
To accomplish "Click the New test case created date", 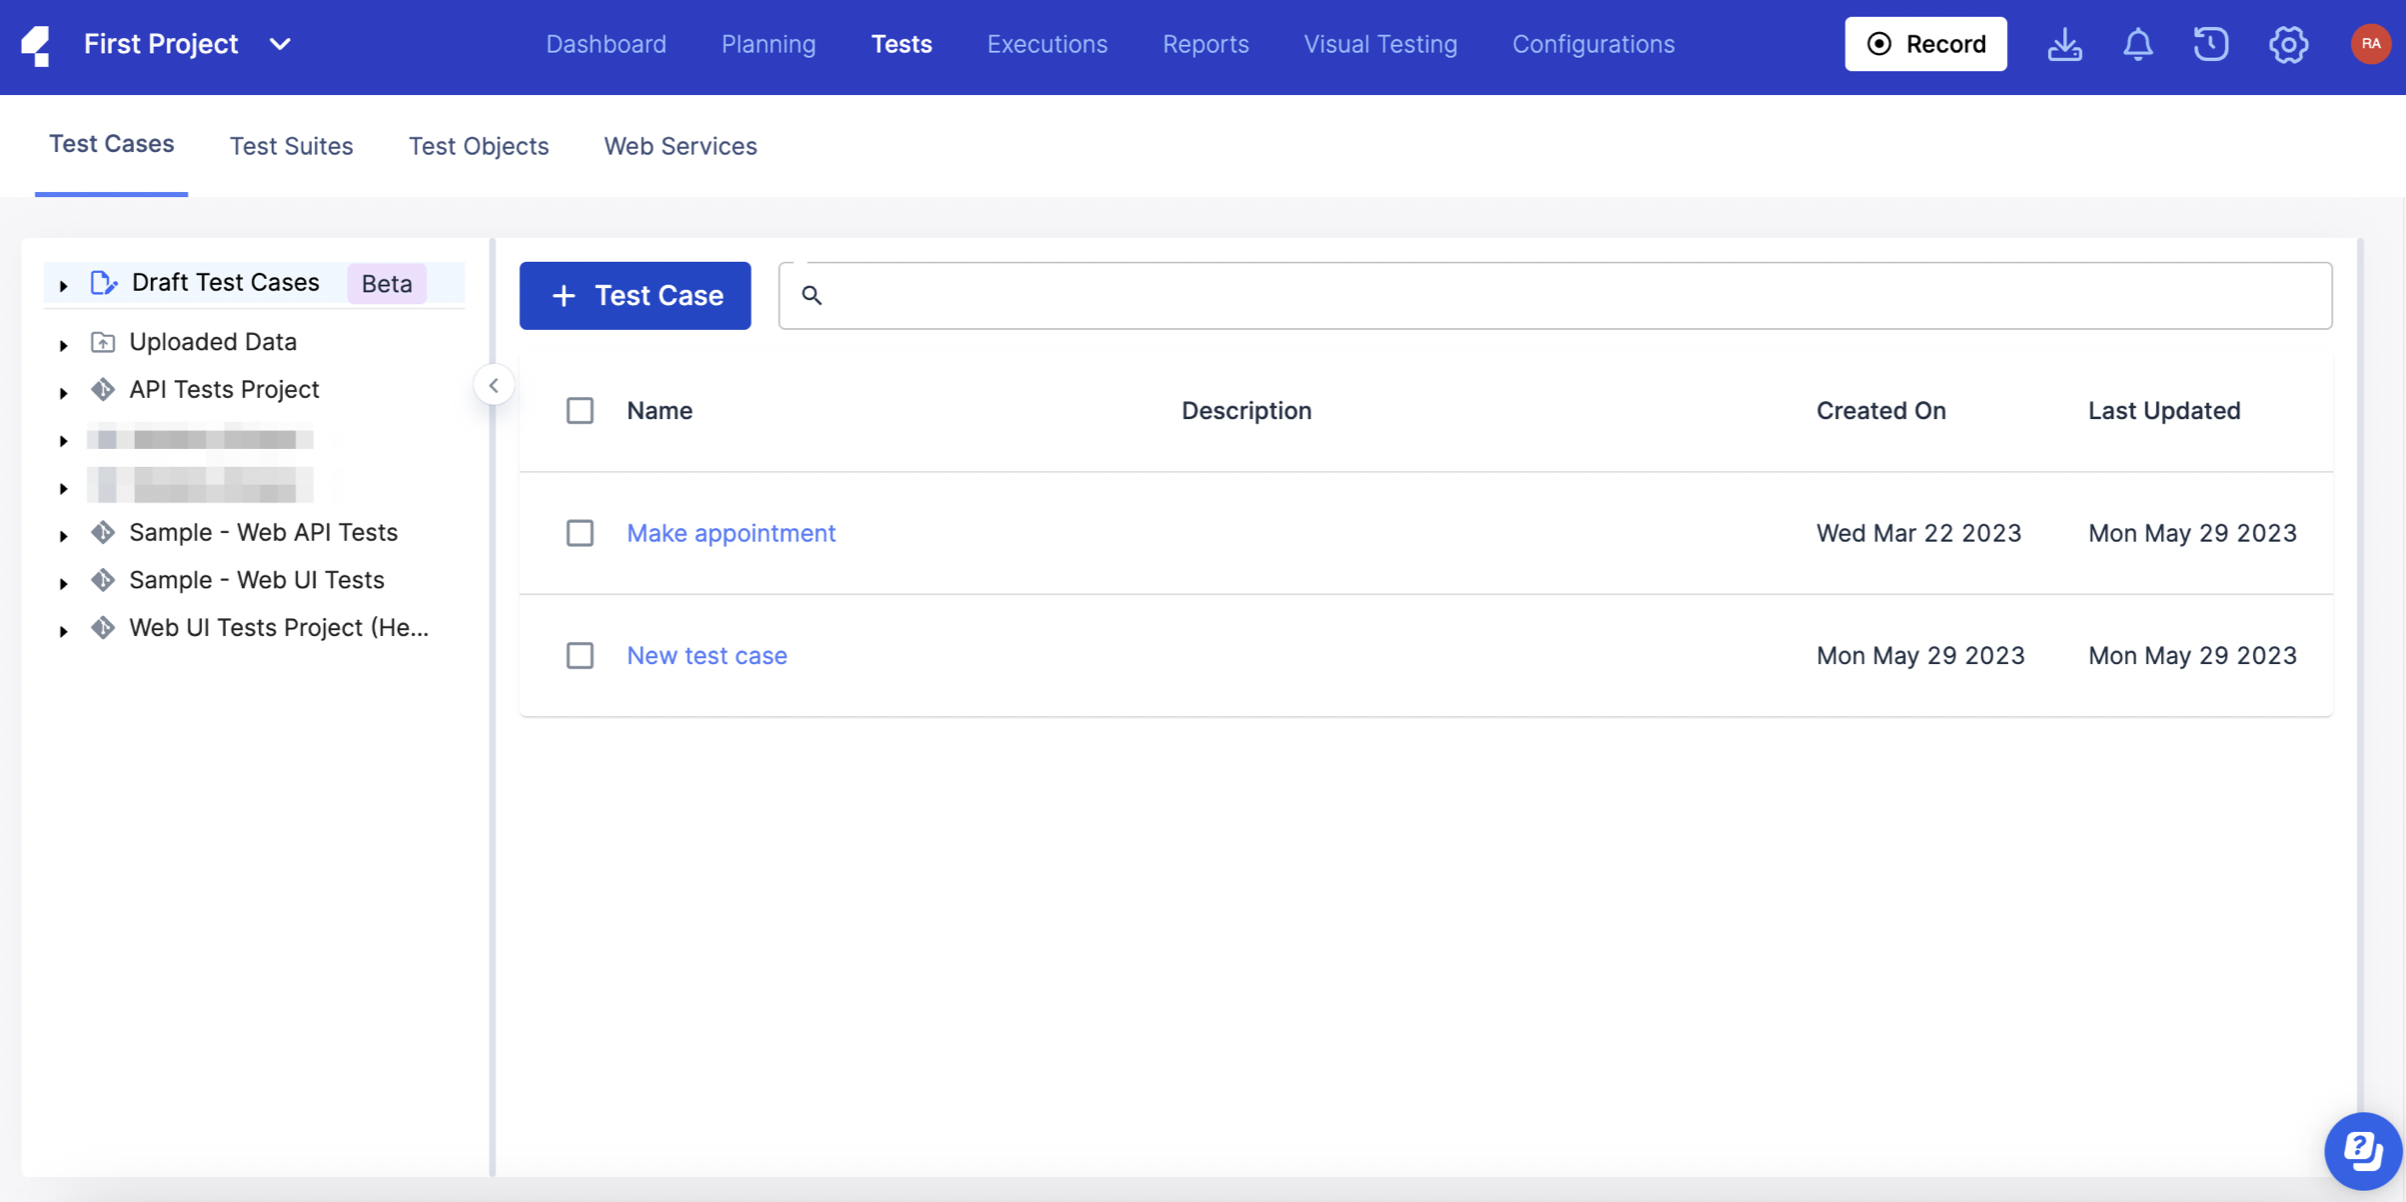I will 1920,655.
